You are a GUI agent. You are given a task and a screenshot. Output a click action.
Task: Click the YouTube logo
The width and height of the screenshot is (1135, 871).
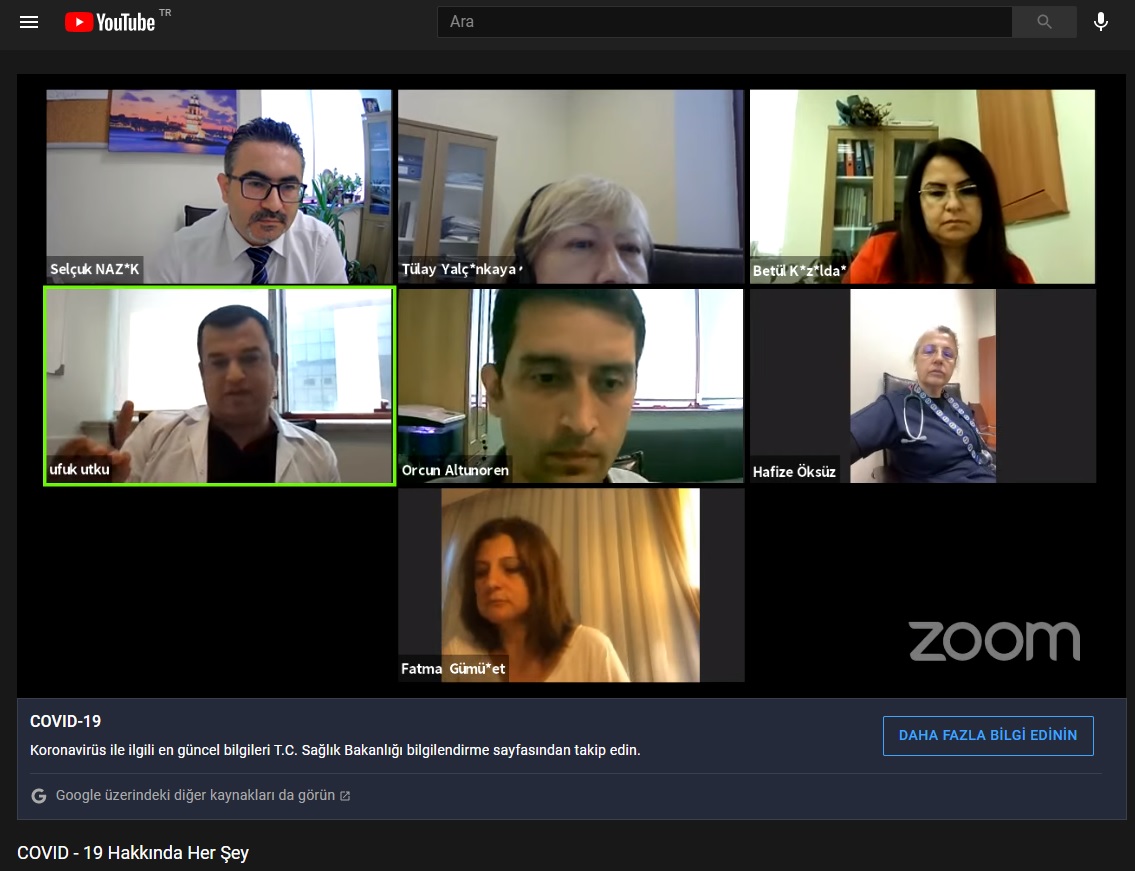click(x=110, y=22)
